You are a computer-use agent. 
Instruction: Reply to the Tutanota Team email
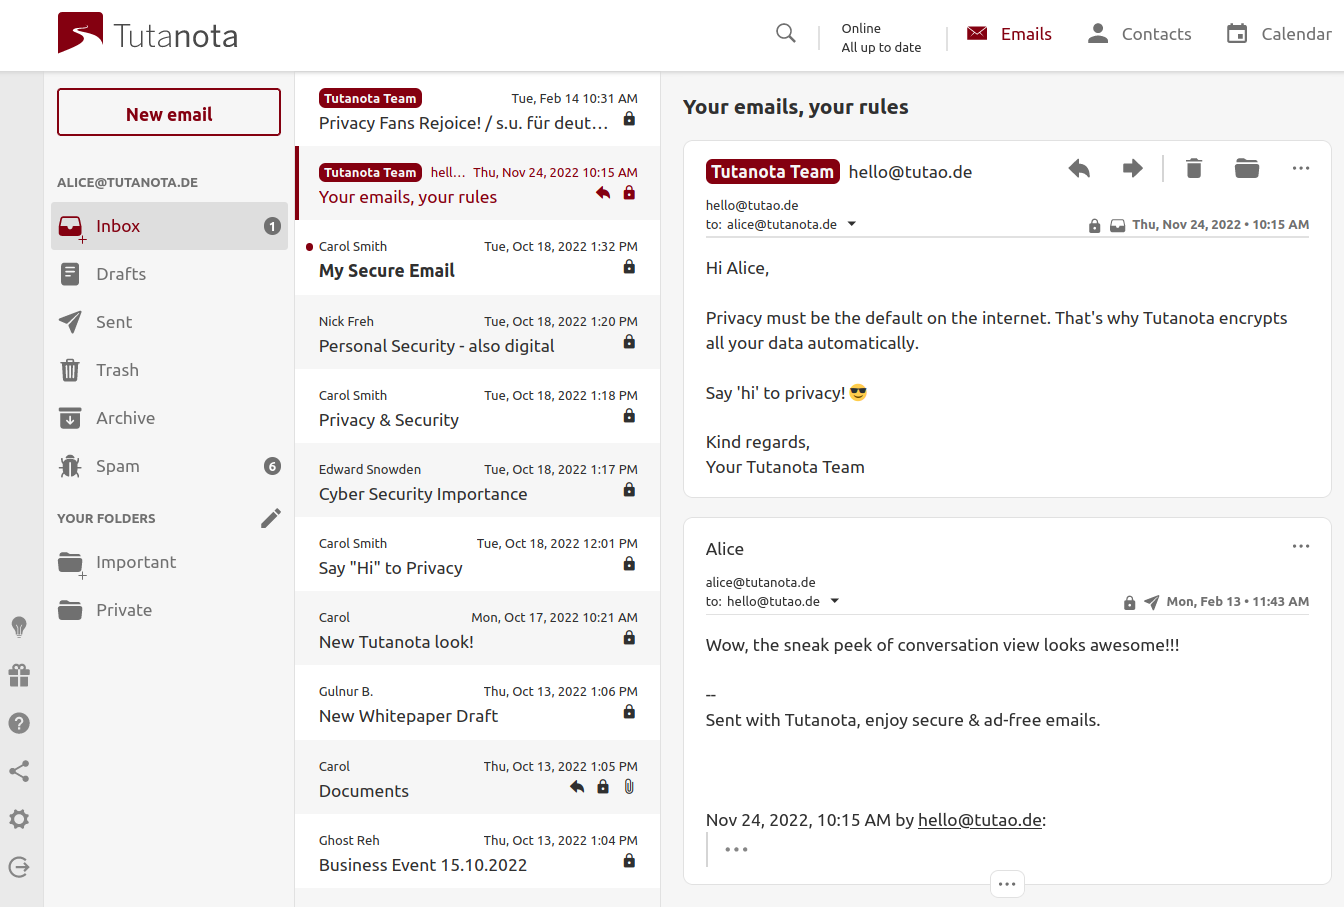tap(1079, 169)
